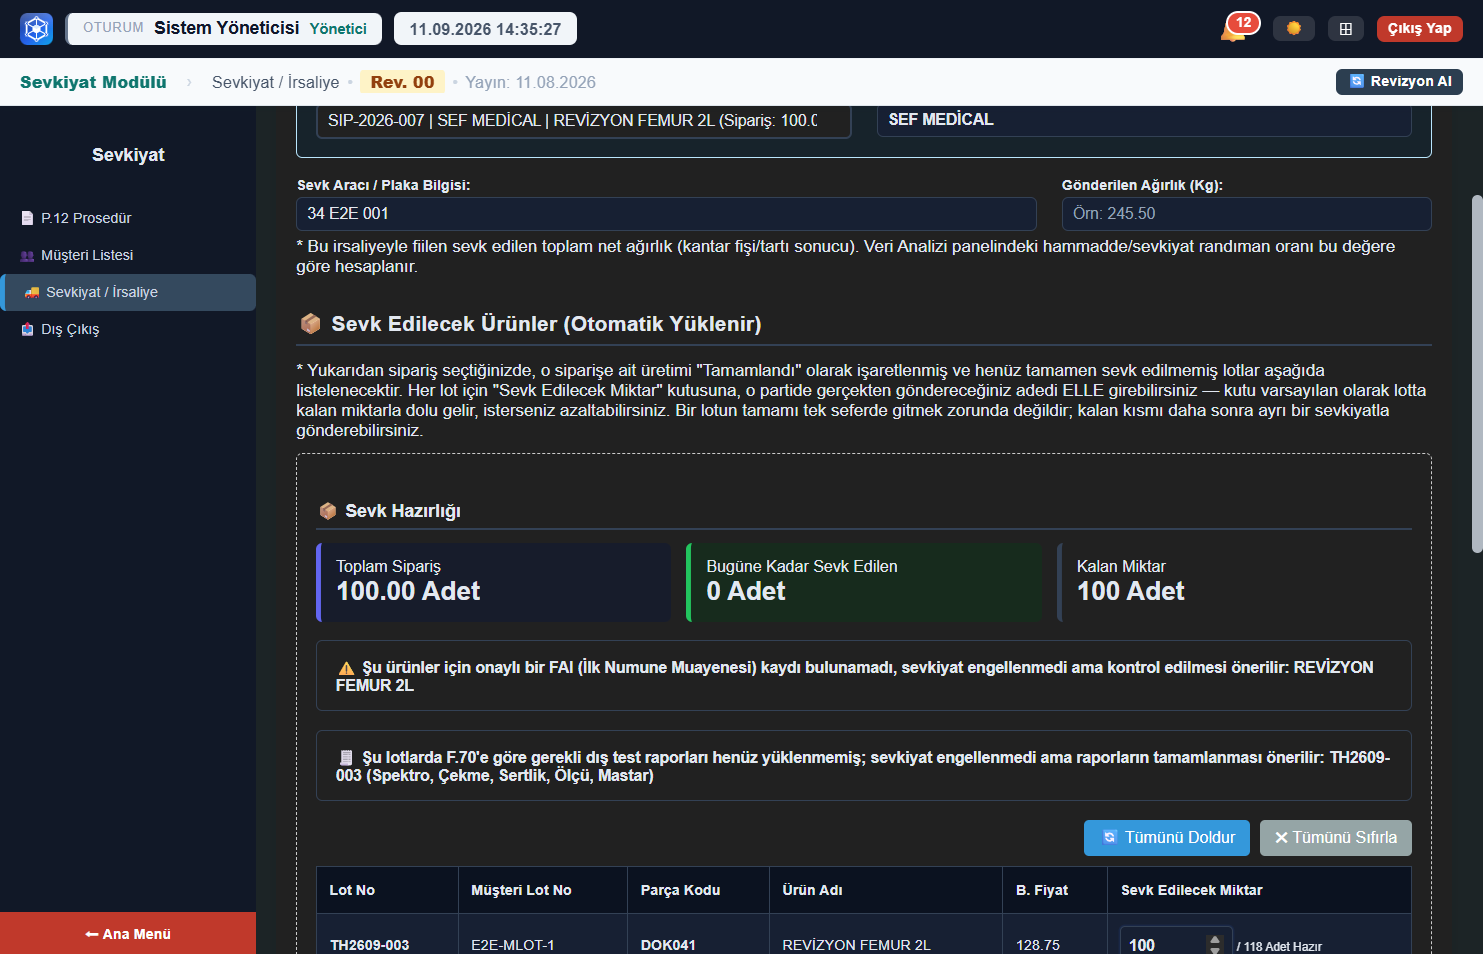Click the Sevkiyat / İrsaliye breadcrumb

275,82
